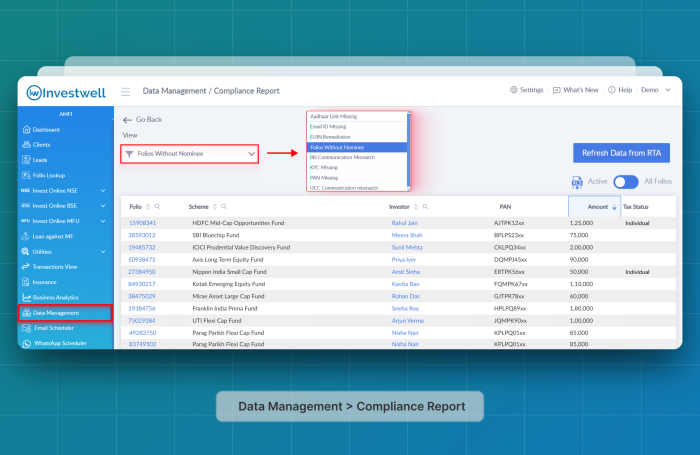Click Insurance sidebar icon

coord(26,282)
